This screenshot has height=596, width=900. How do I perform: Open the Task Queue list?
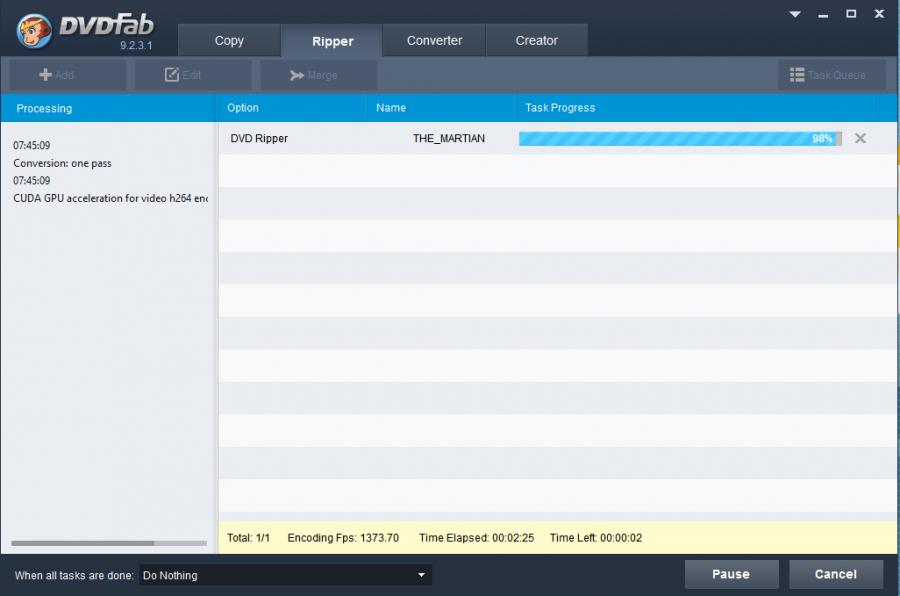(x=831, y=75)
